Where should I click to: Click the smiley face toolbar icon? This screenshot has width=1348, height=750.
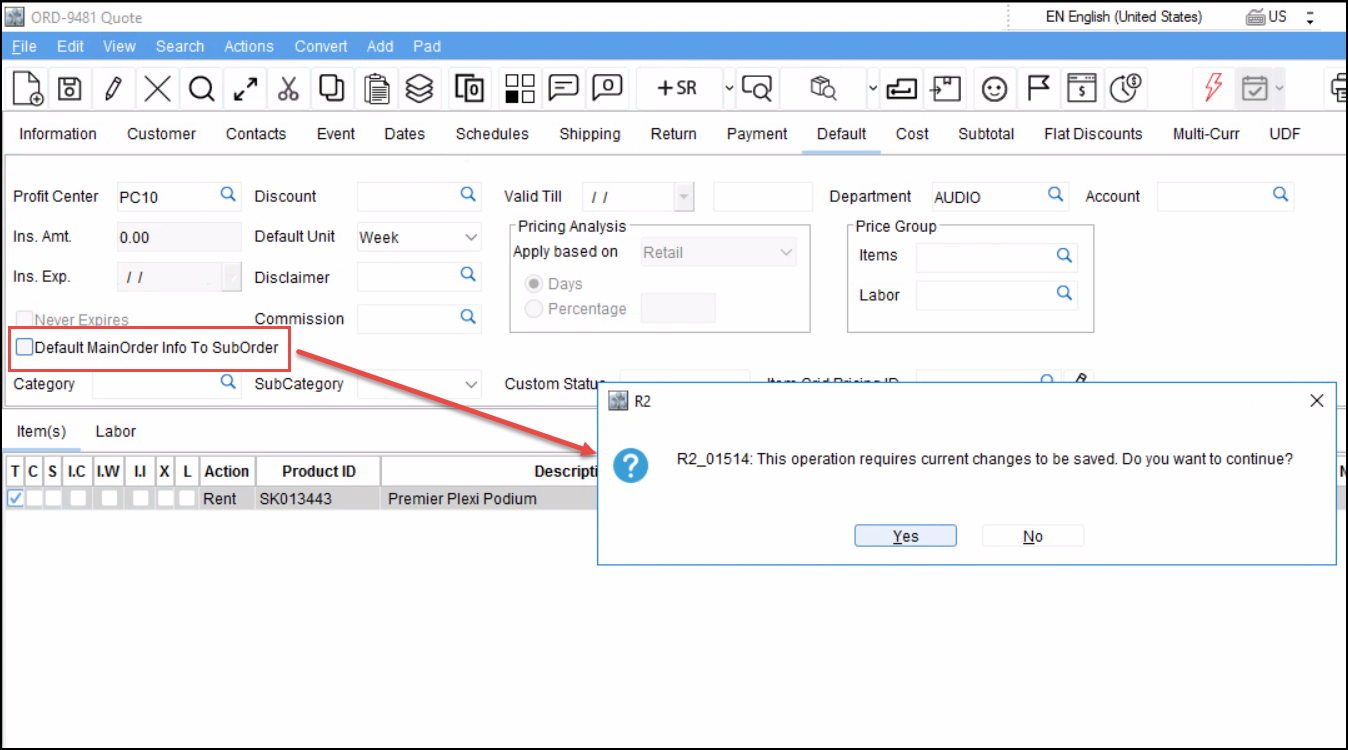pyautogui.click(x=993, y=88)
